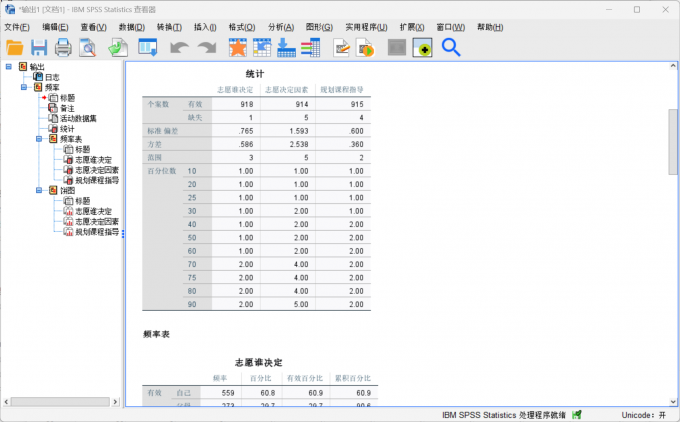Click the SPSS app icon in title bar
The width and height of the screenshot is (680, 422).
10,9
